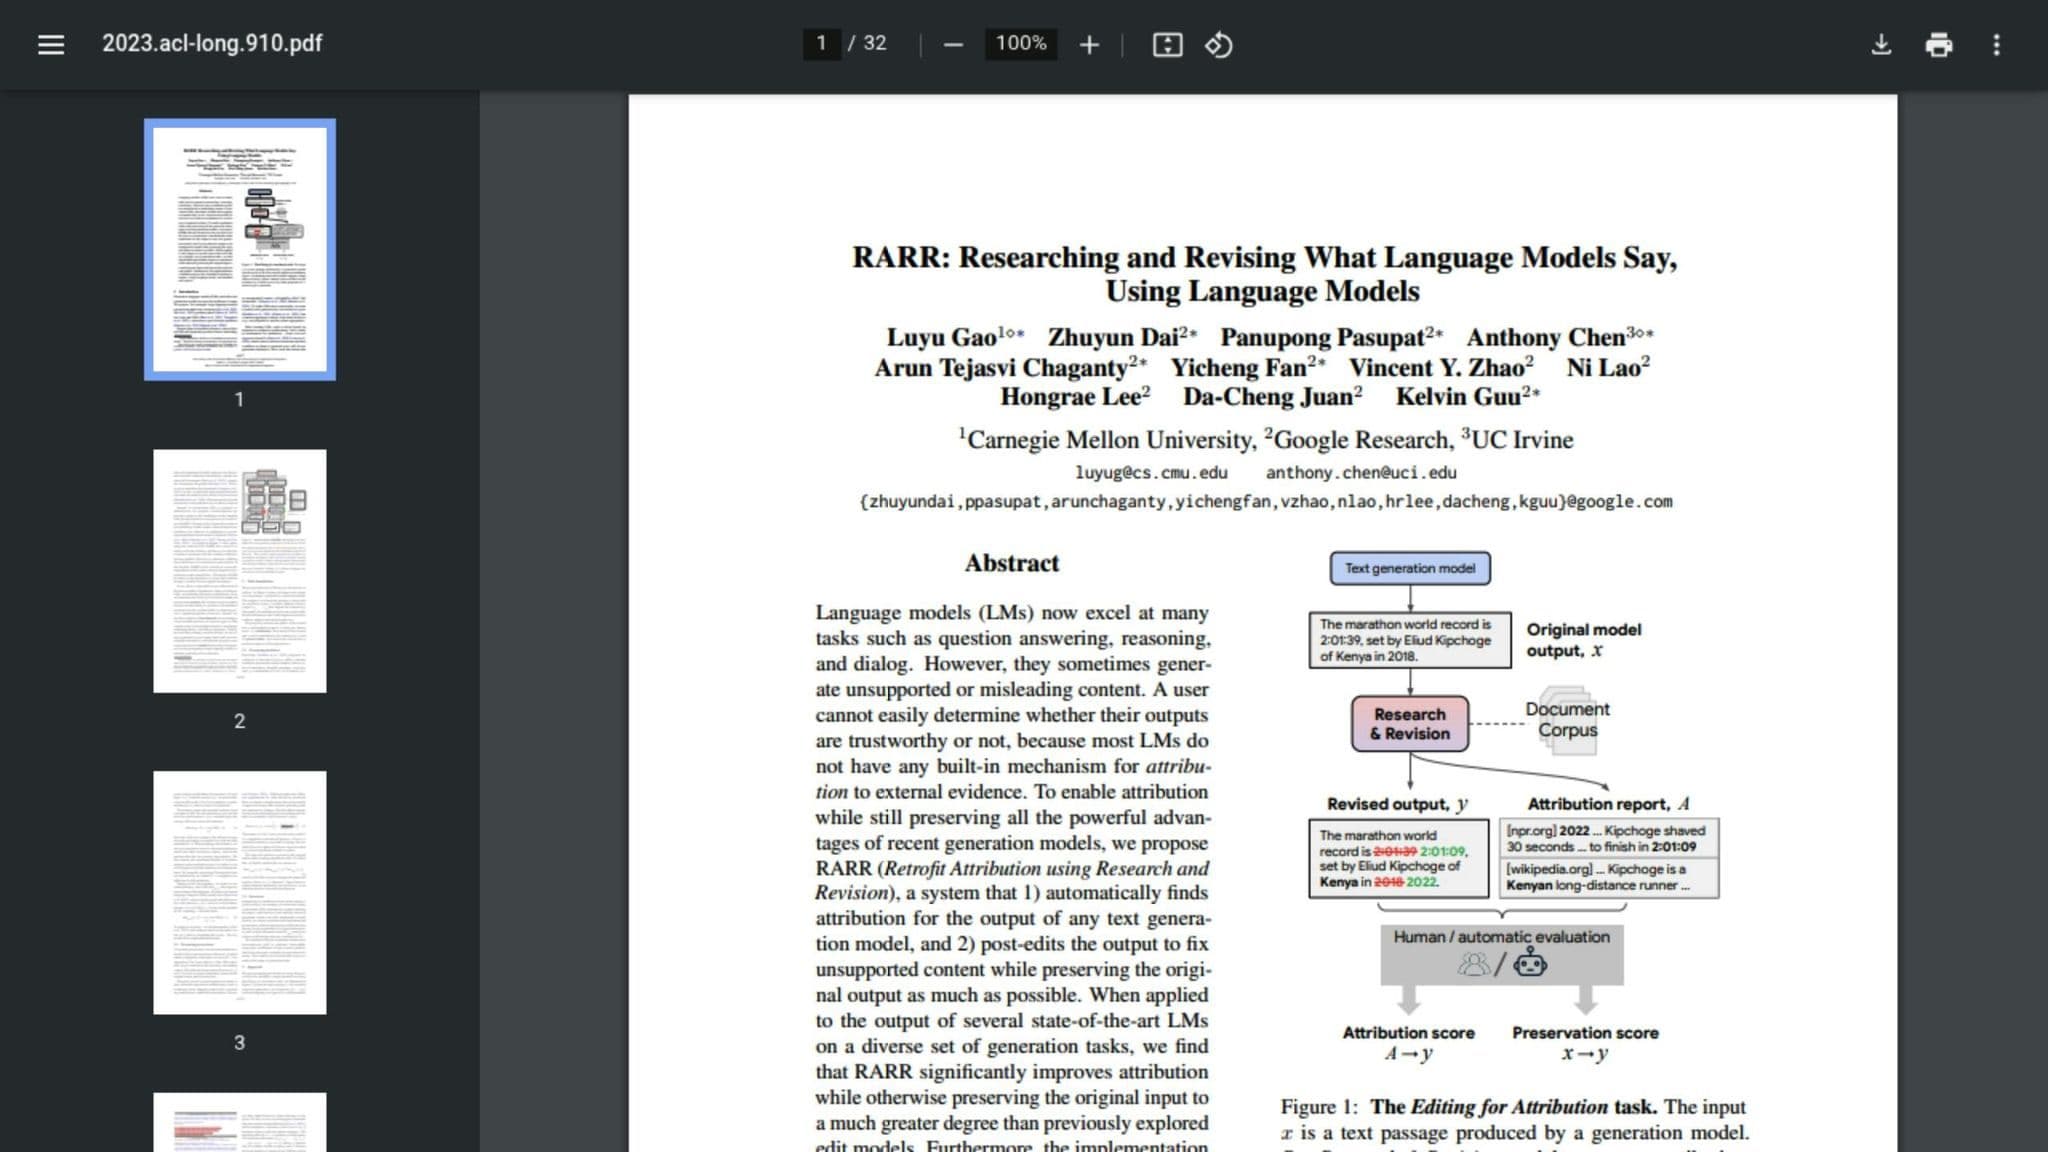The height and width of the screenshot is (1152, 2048).
Task: Select page 1 thumbnail
Action: tap(240, 249)
